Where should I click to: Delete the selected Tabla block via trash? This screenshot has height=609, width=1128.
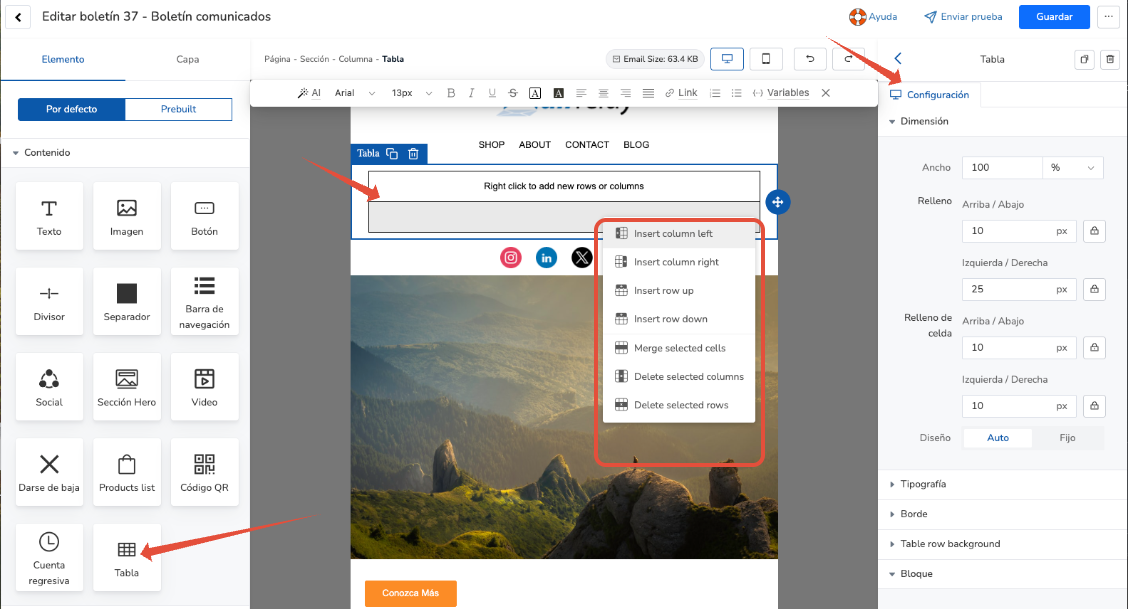[414, 153]
